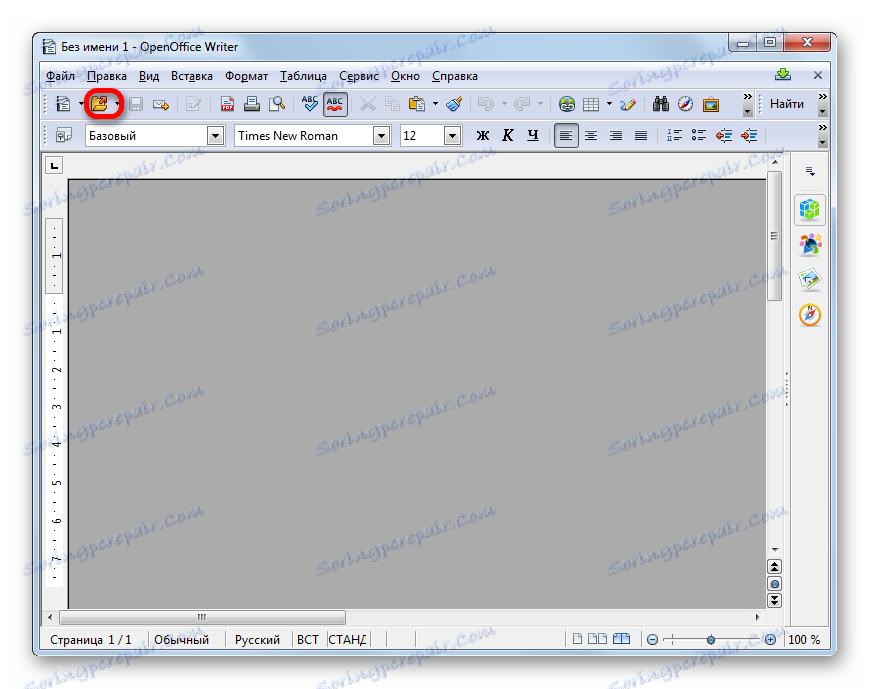
Task: Open the Файл menu
Action: (x=60, y=76)
